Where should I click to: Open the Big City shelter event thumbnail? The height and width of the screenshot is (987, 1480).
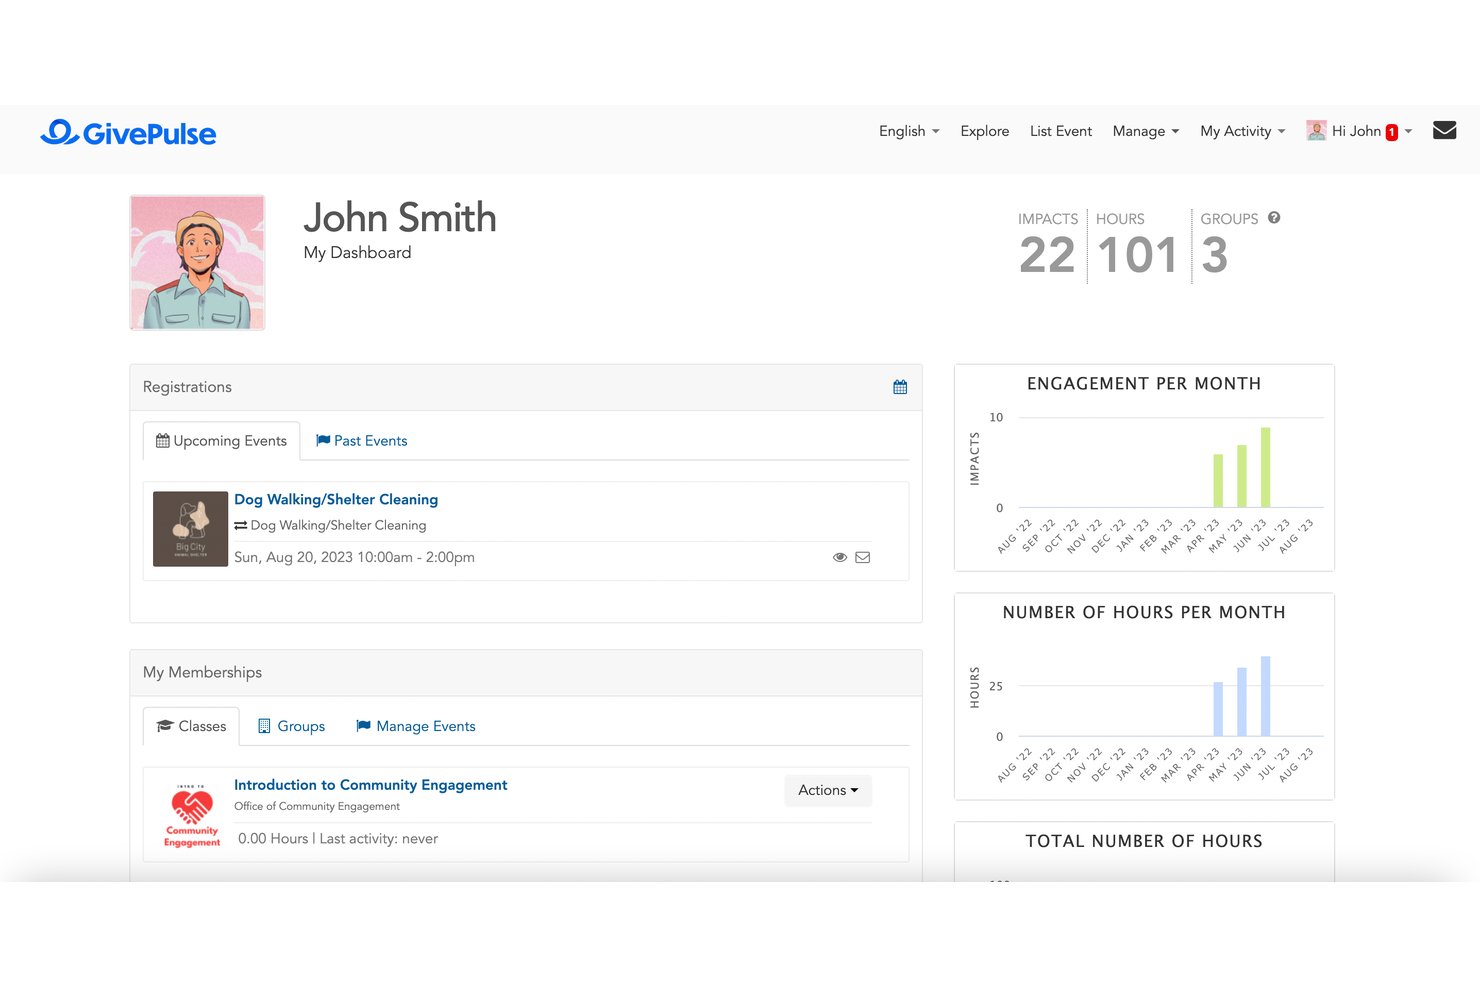190,529
